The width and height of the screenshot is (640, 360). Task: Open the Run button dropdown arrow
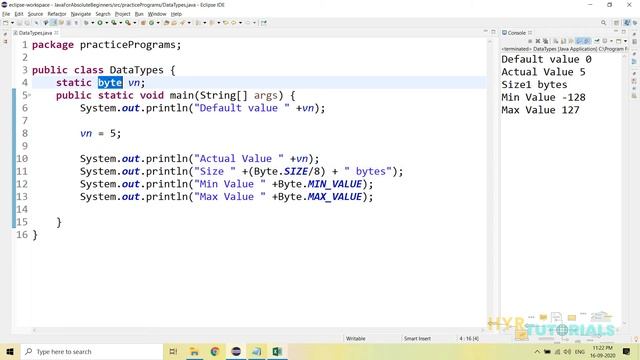[107, 23]
